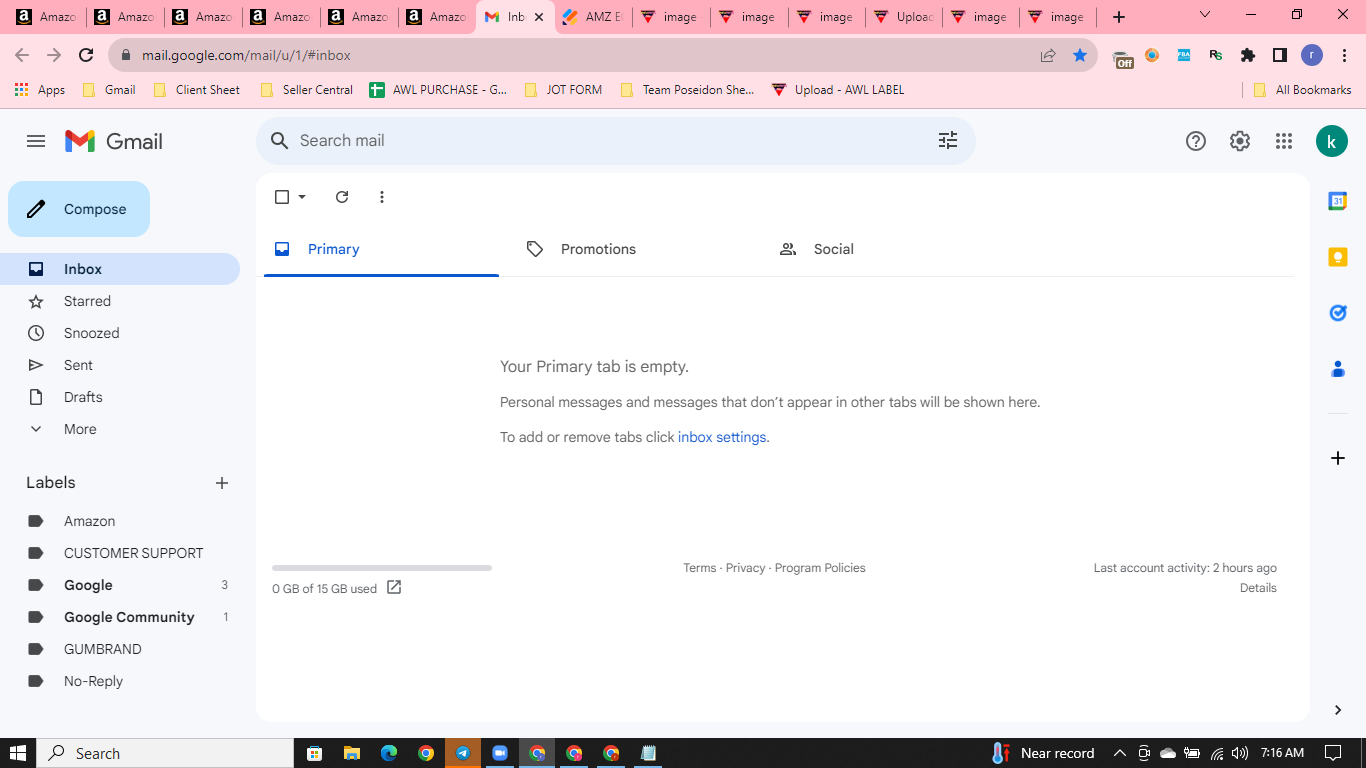Show hidden system tray icons chevron

tap(1119, 753)
